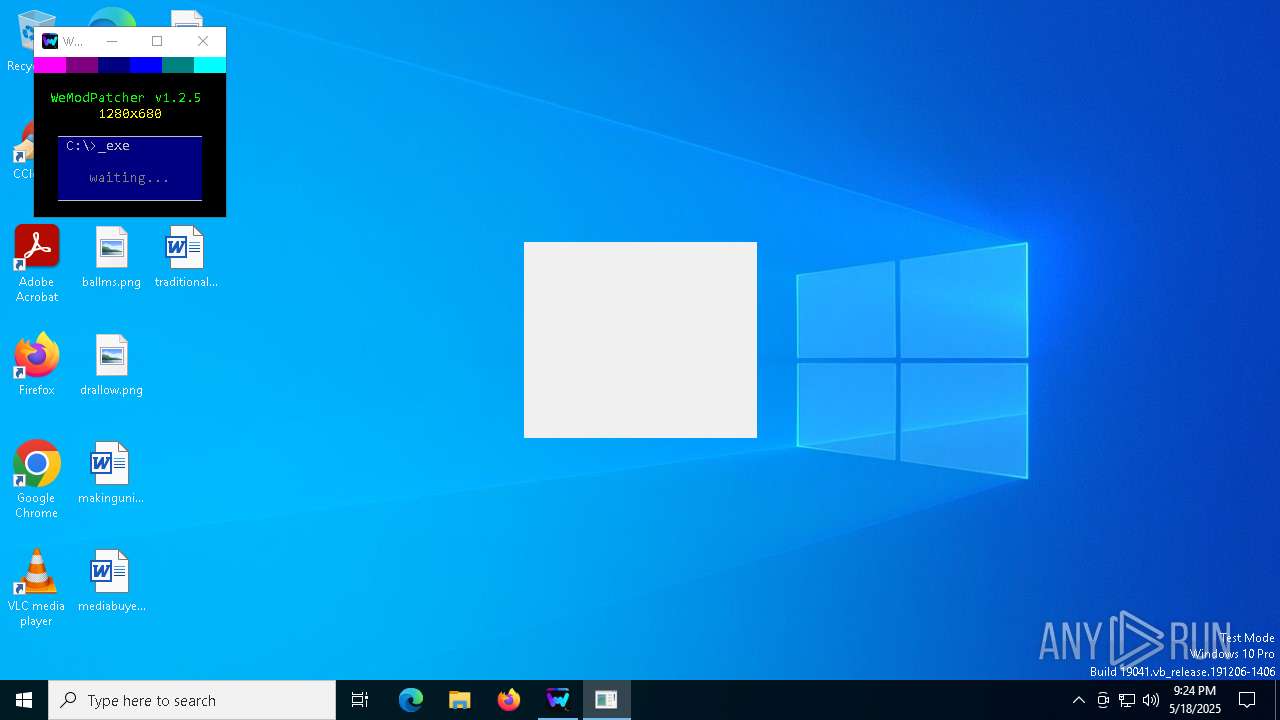The width and height of the screenshot is (1280, 720).
Task: Open the network status tray icon
Action: [x=1127, y=700]
